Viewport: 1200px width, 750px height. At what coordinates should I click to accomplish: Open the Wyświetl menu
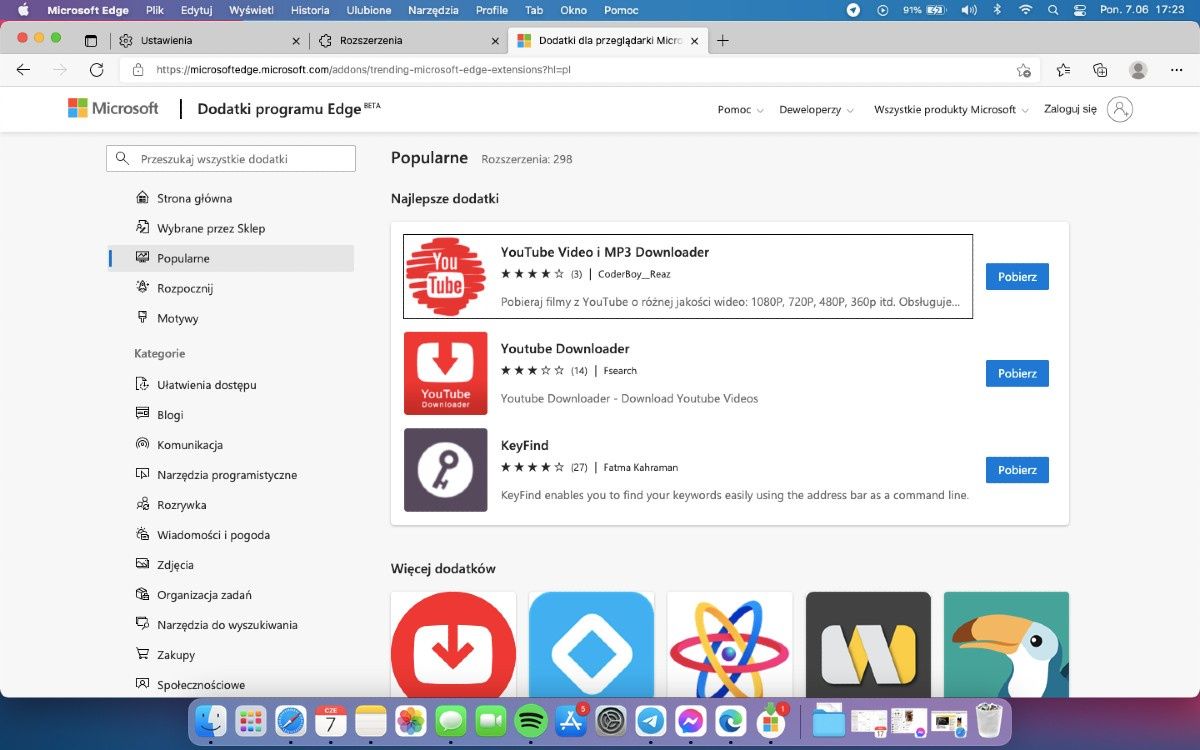click(x=253, y=10)
